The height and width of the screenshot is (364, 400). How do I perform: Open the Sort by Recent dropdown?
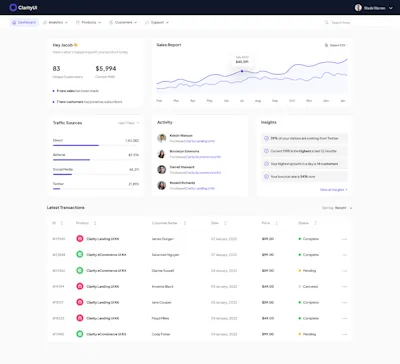[337, 208]
